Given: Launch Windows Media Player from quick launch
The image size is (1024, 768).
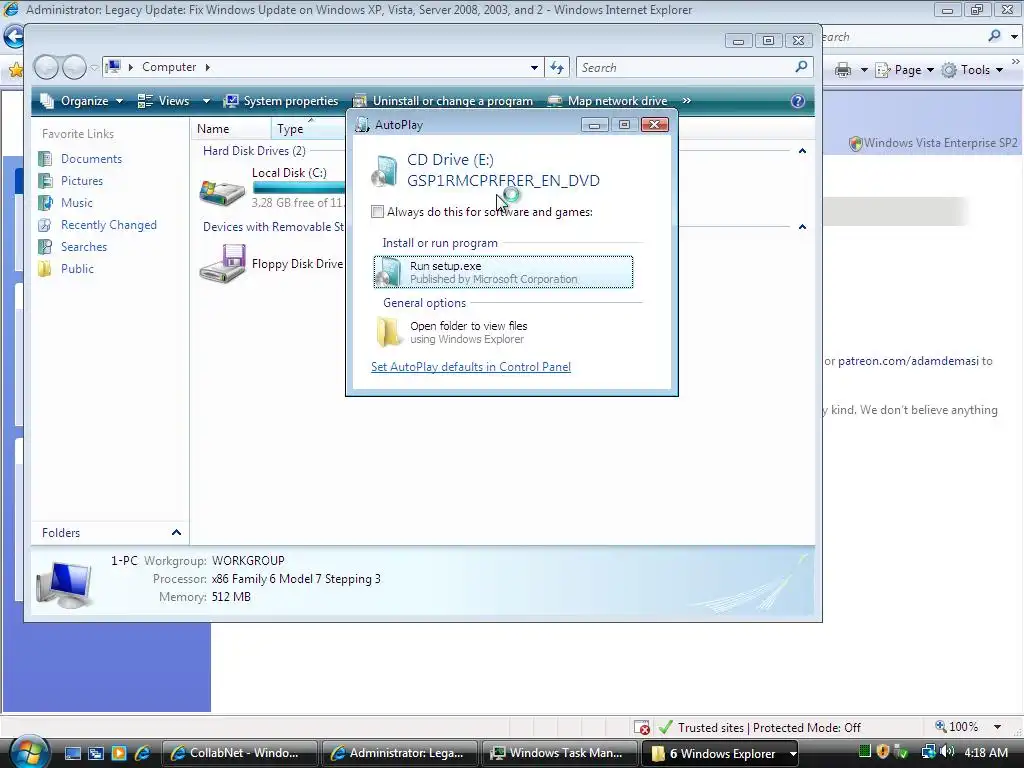Looking at the screenshot, I should click(119, 753).
